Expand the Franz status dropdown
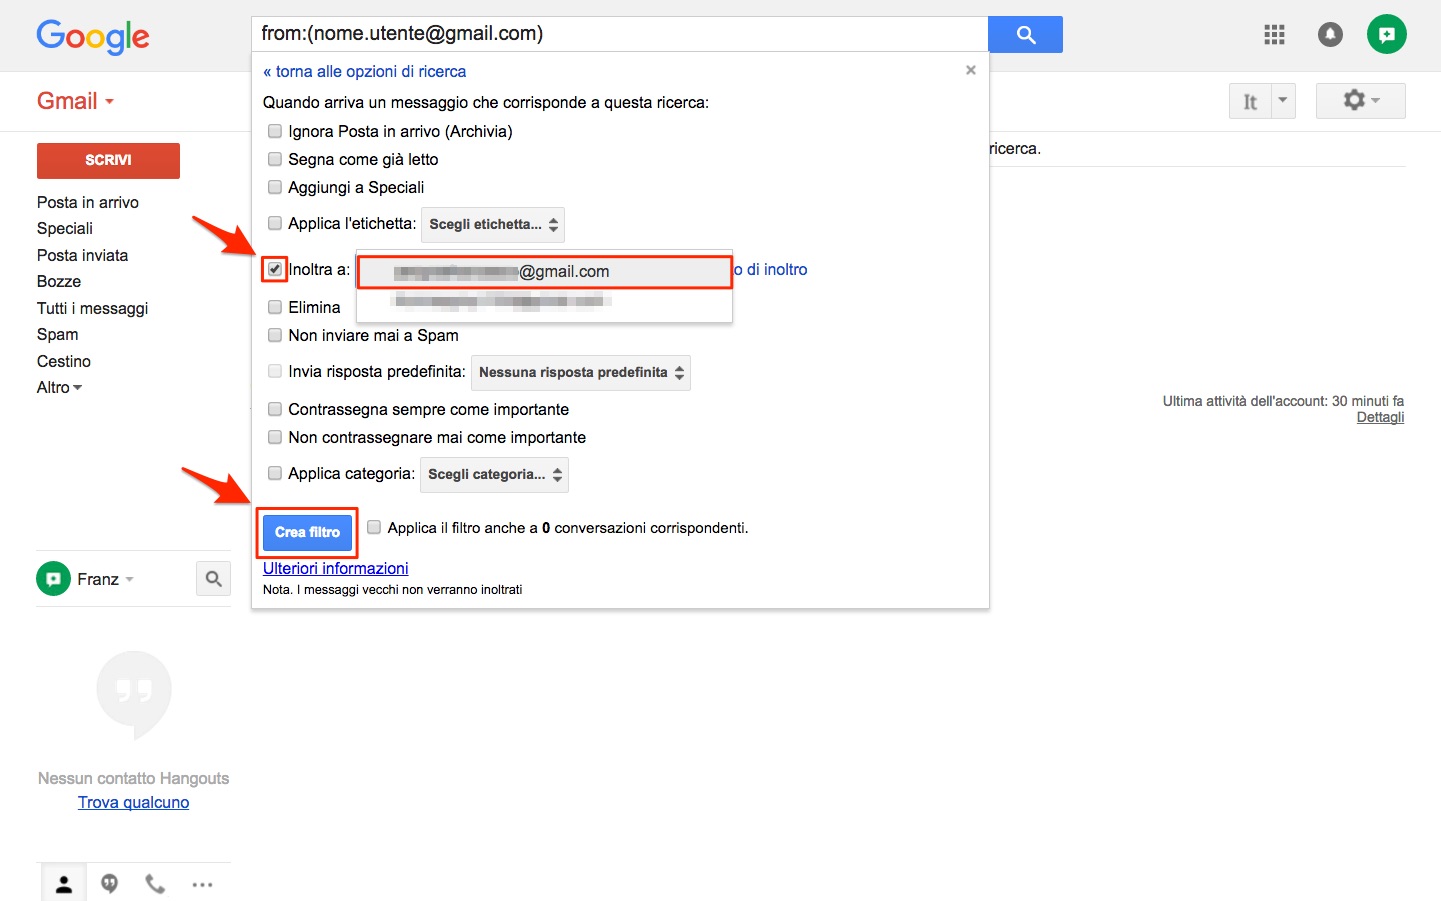This screenshot has width=1441, height=901. pyautogui.click(x=130, y=579)
